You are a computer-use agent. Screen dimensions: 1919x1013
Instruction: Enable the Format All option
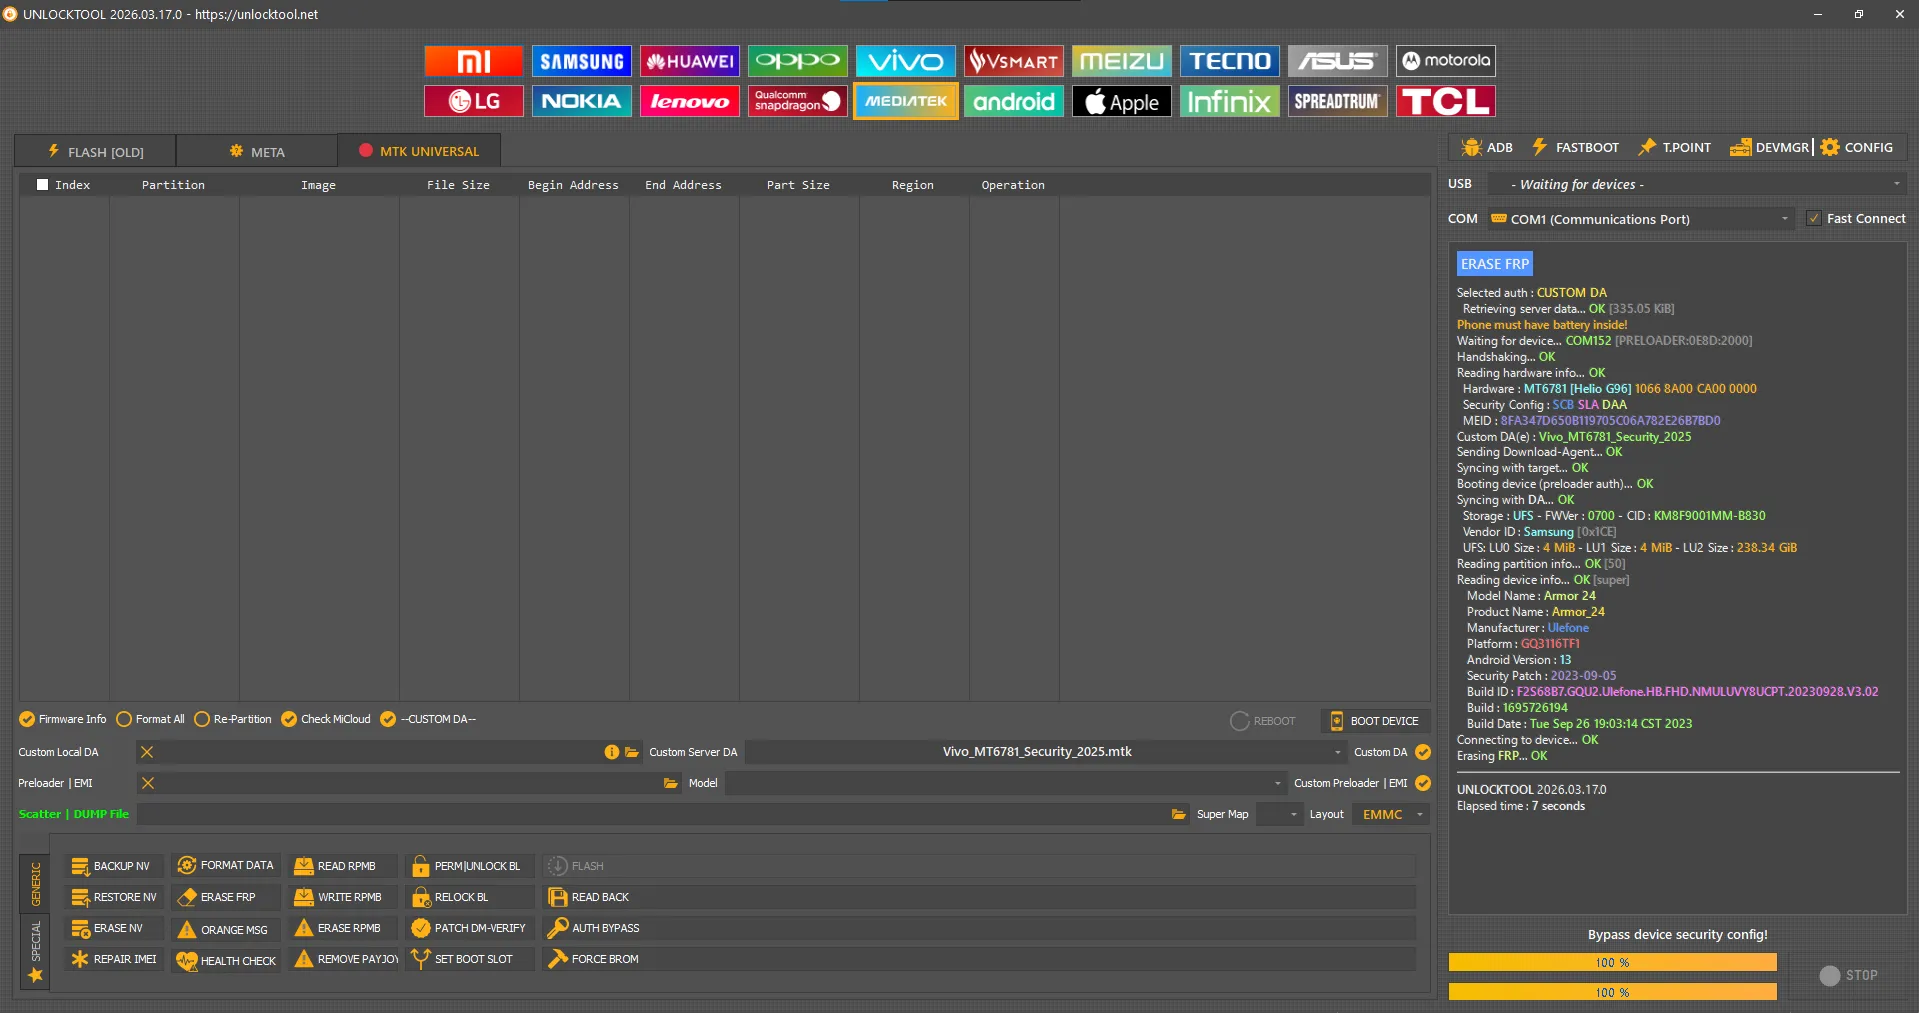click(x=125, y=719)
